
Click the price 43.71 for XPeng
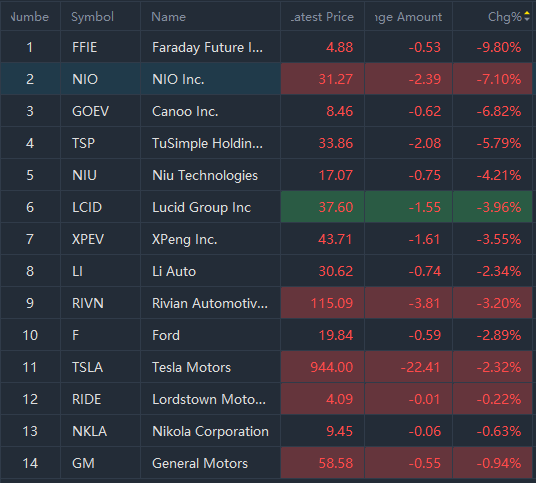pos(335,239)
